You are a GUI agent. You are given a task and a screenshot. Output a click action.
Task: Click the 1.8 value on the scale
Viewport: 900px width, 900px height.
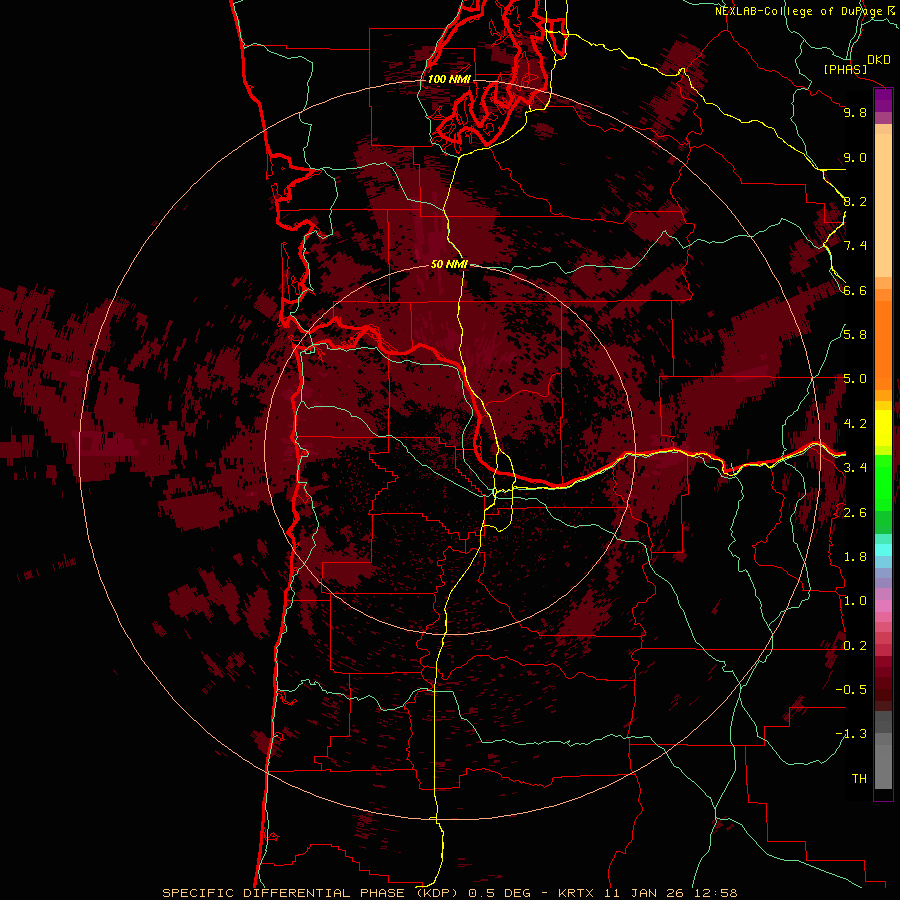click(x=855, y=557)
